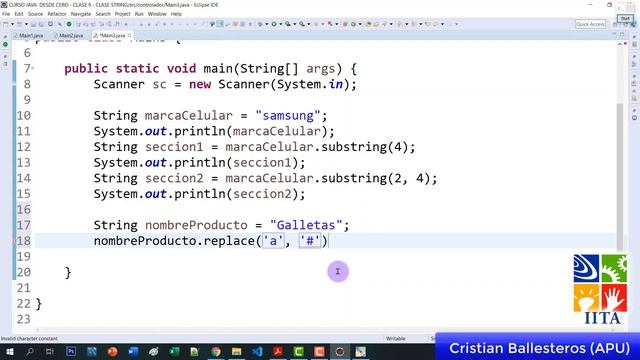The width and height of the screenshot is (640, 360).
Task: Expand the Run dropdown arrow
Action: (x=280, y=24)
